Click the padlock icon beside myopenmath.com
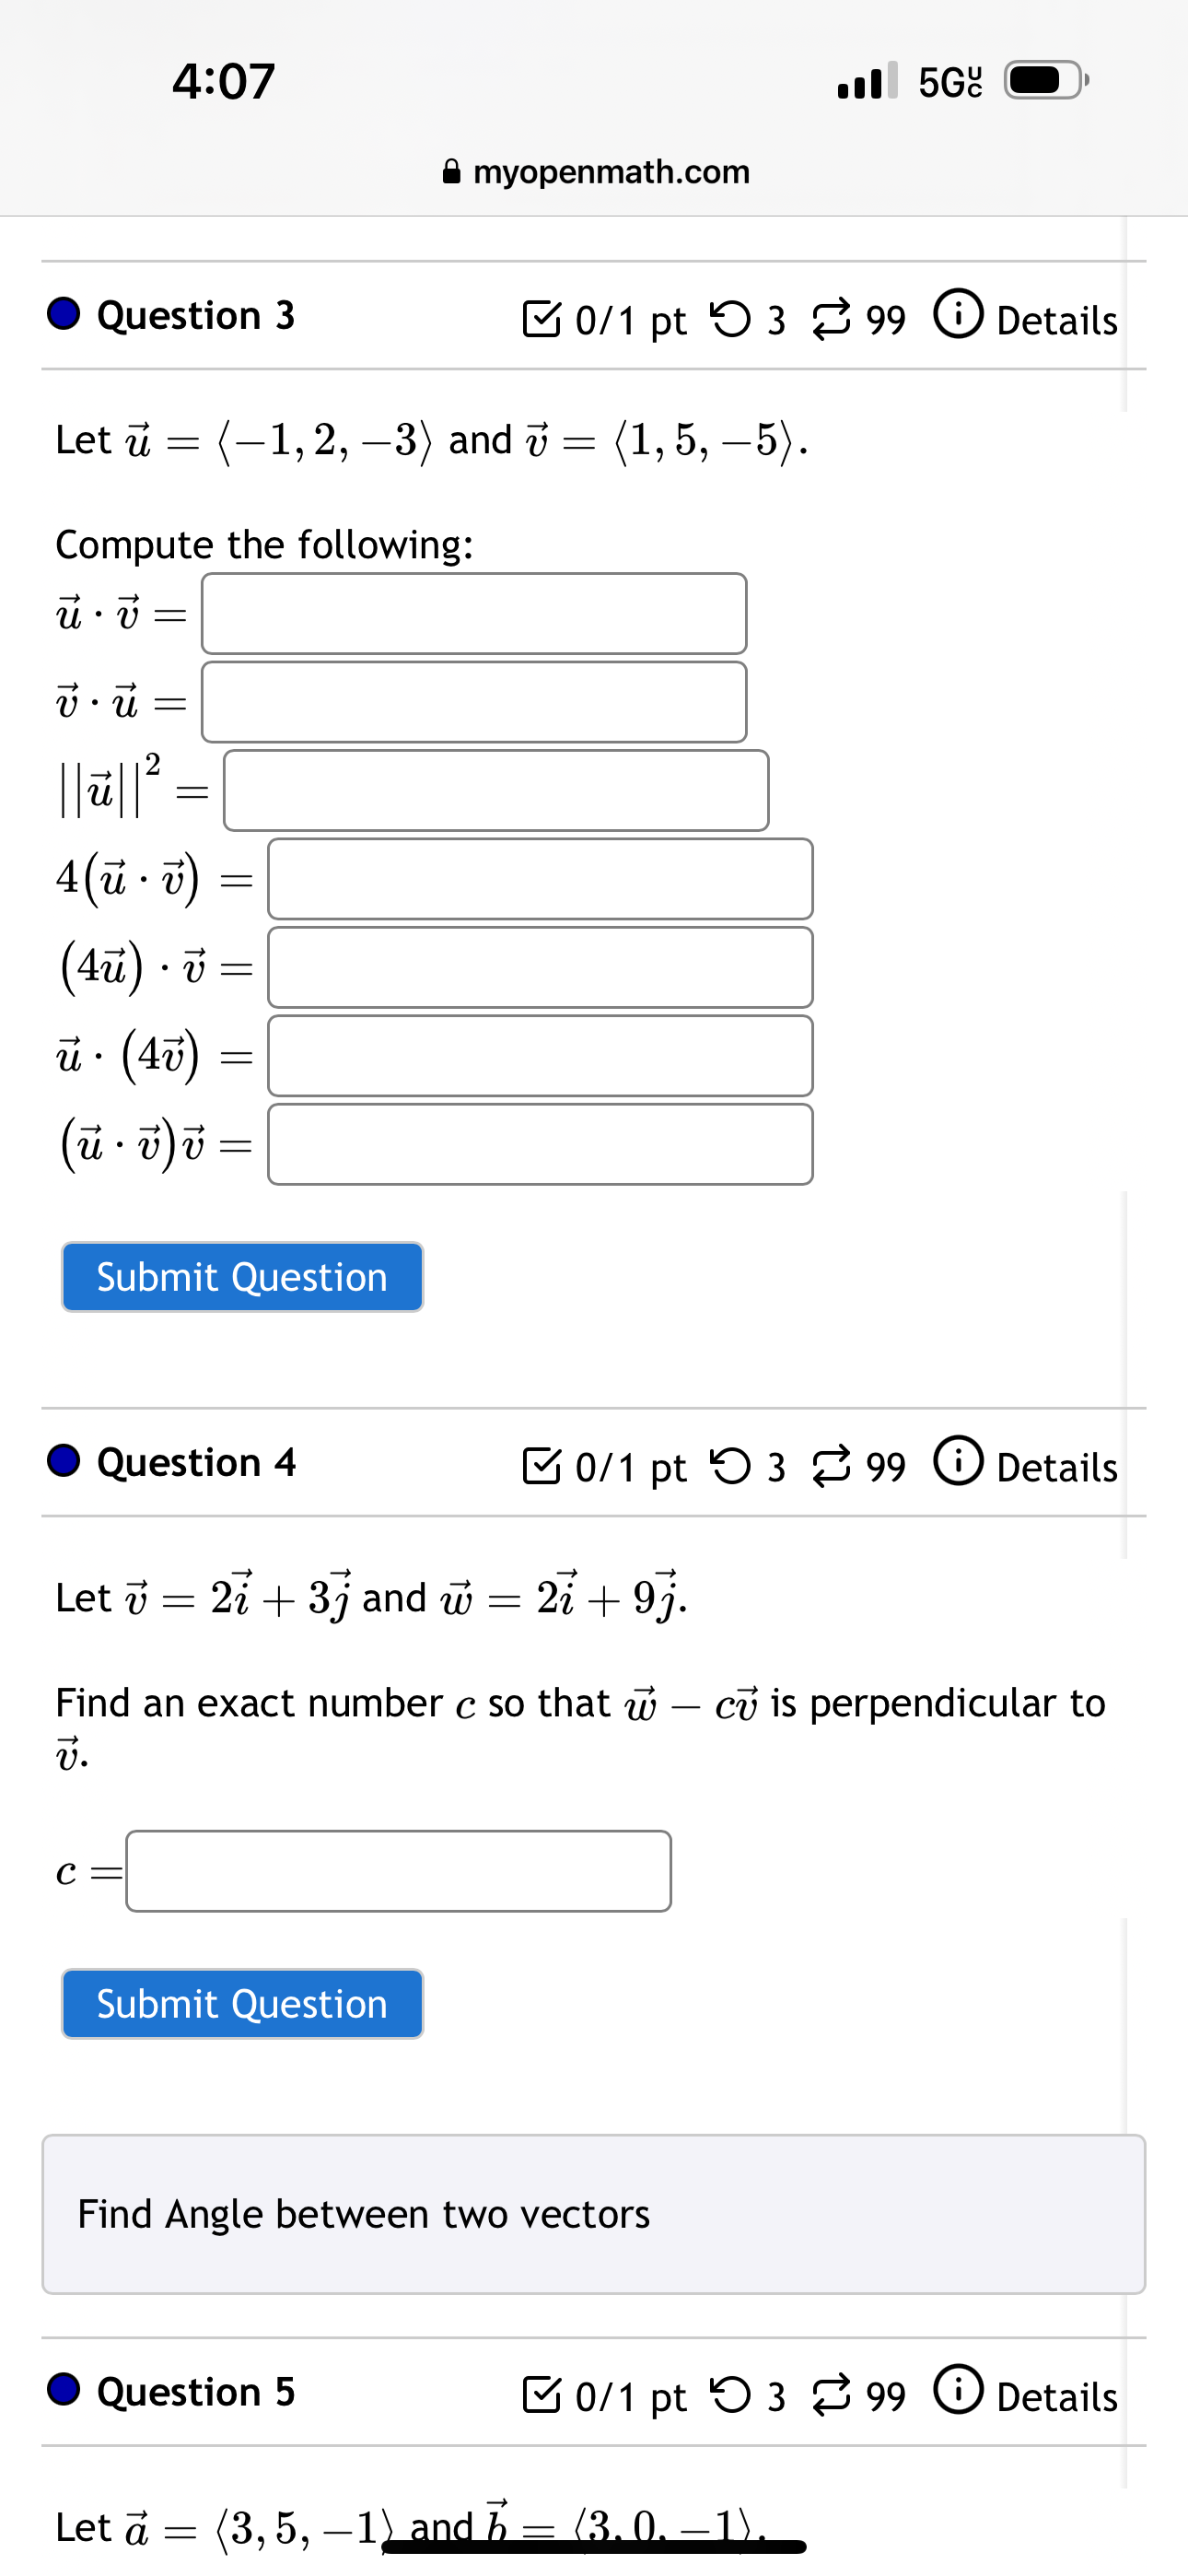Viewport: 1188px width, 2576px height. point(452,170)
